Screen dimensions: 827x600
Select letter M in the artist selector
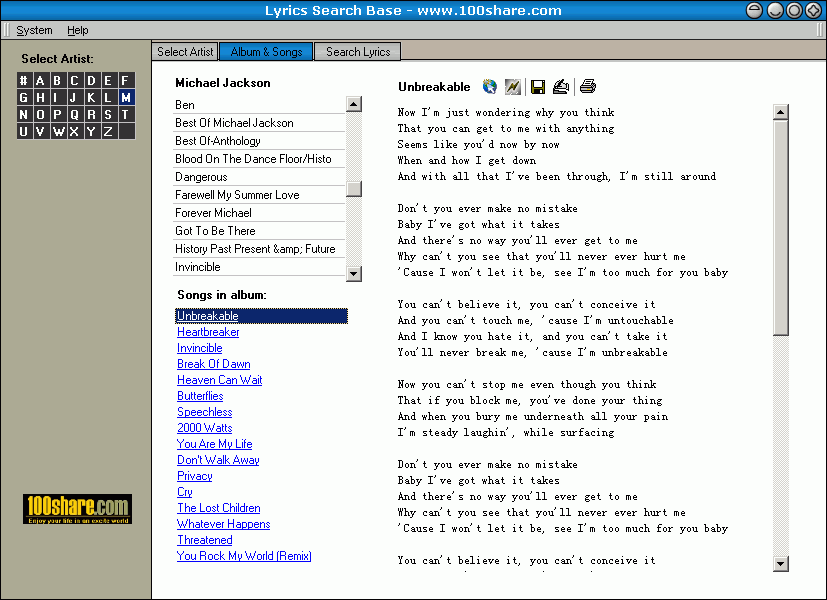(x=124, y=97)
